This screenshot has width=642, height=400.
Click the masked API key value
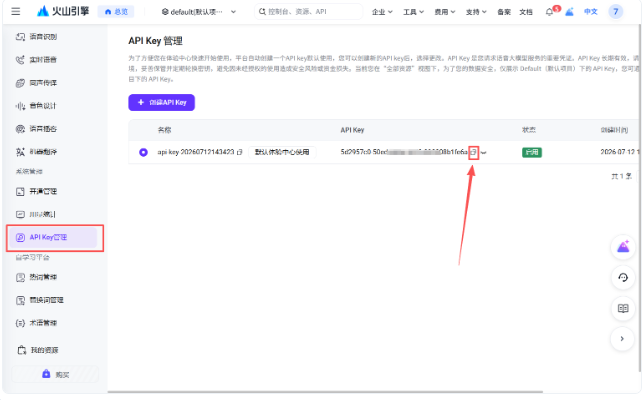coord(404,152)
